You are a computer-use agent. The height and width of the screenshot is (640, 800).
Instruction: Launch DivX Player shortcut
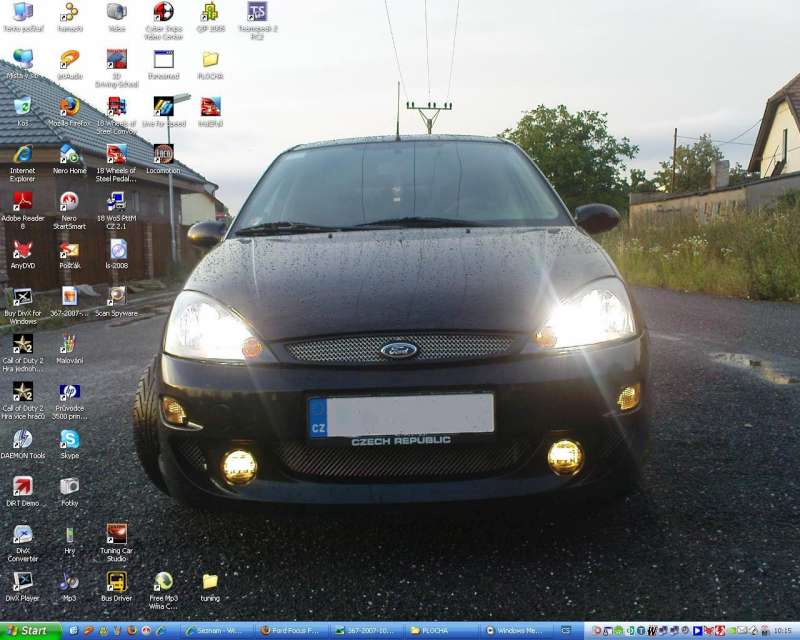pos(22,581)
